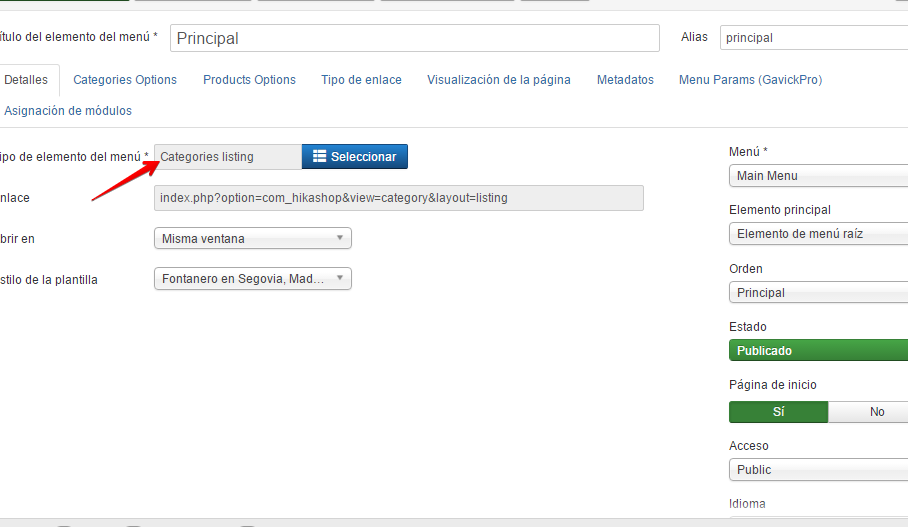Switch to the Detalles tab
908x527 pixels.
point(26,80)
